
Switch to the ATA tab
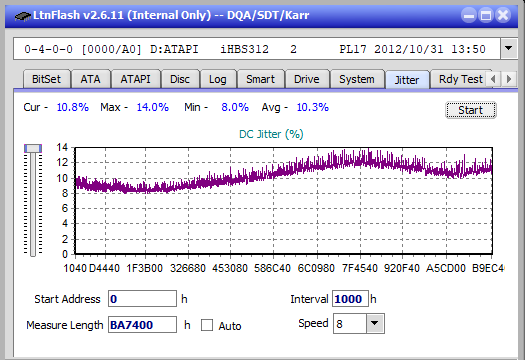coord(90,79)
